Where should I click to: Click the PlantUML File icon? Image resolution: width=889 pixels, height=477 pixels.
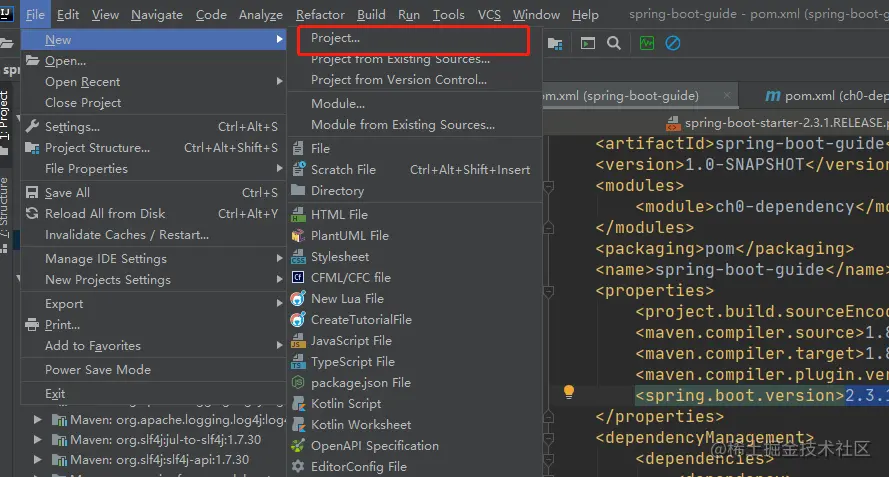coord(298,235)
